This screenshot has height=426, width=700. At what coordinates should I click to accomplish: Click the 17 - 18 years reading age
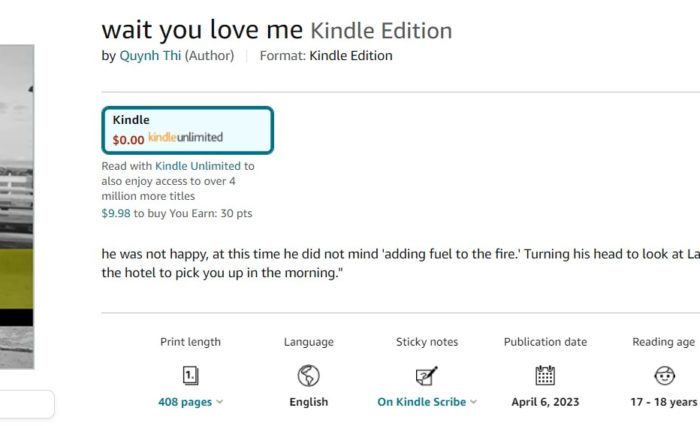tap(663, 402)
